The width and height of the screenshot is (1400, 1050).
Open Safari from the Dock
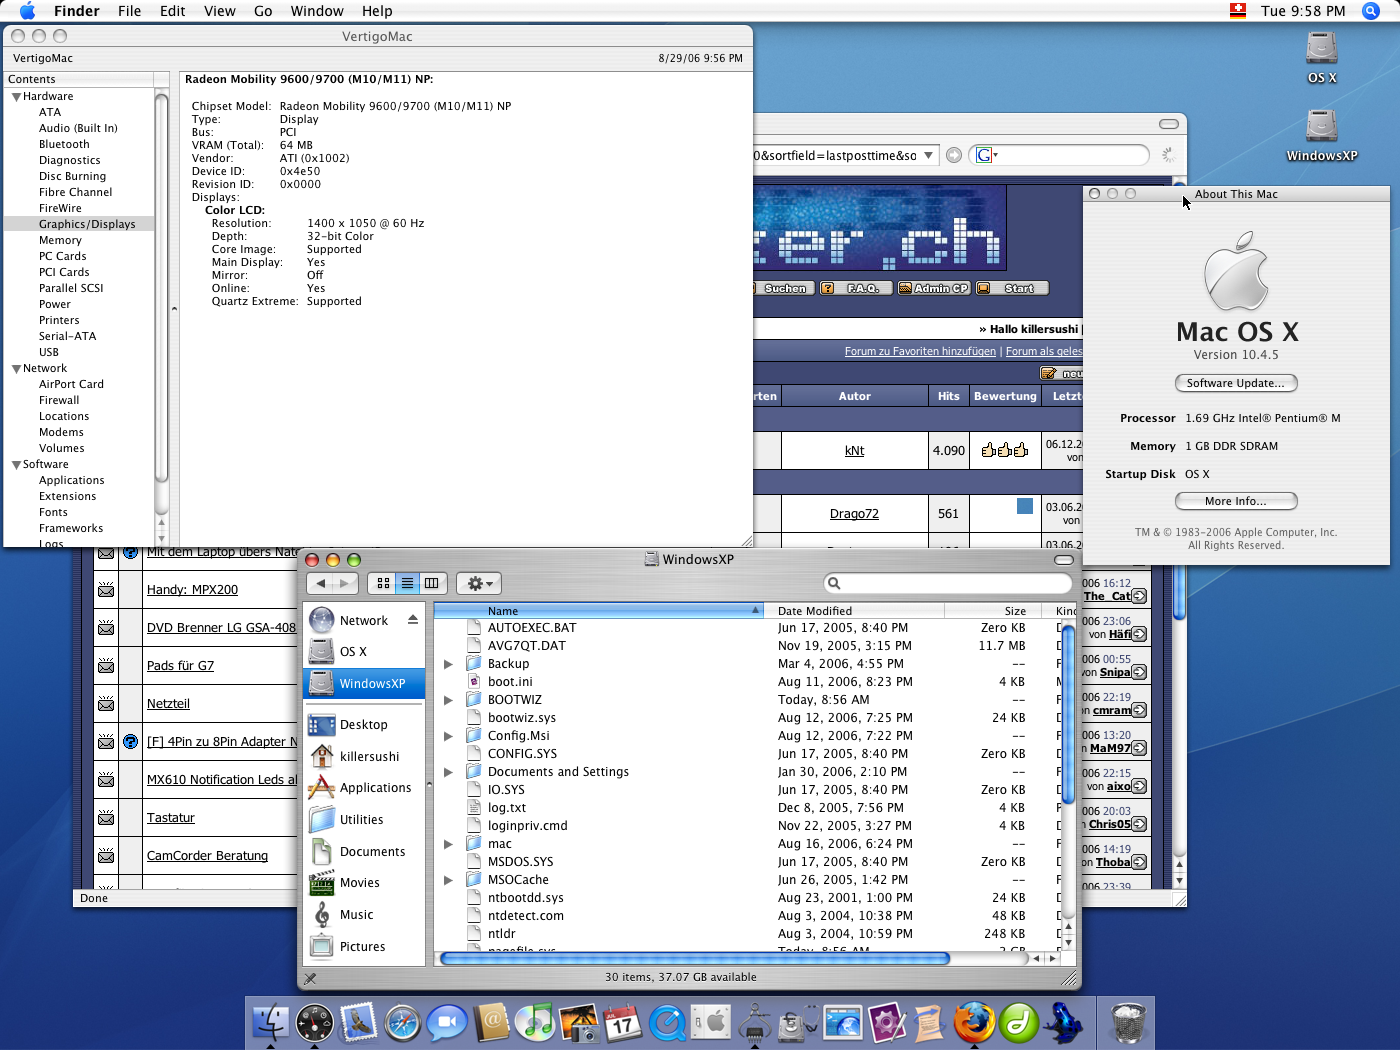402,1023
